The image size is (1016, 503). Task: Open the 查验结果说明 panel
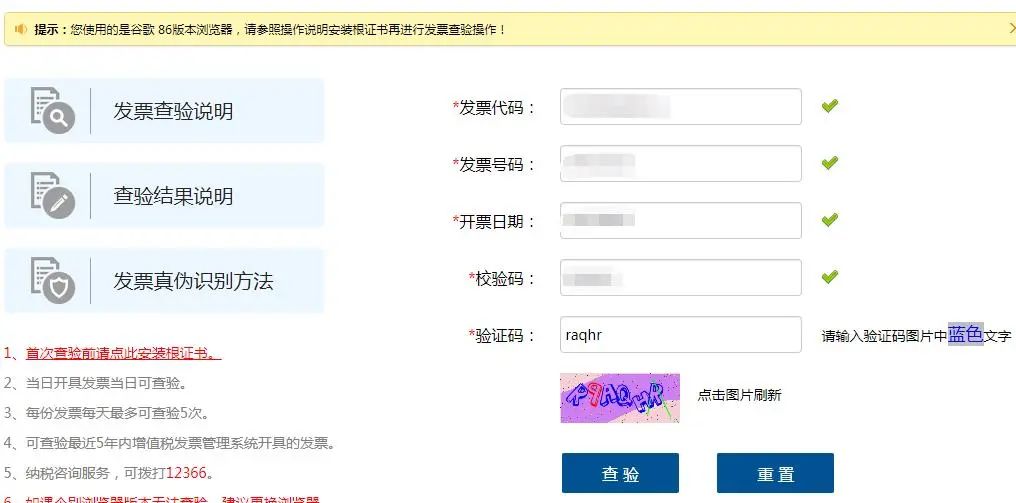(x=164, y=196)
